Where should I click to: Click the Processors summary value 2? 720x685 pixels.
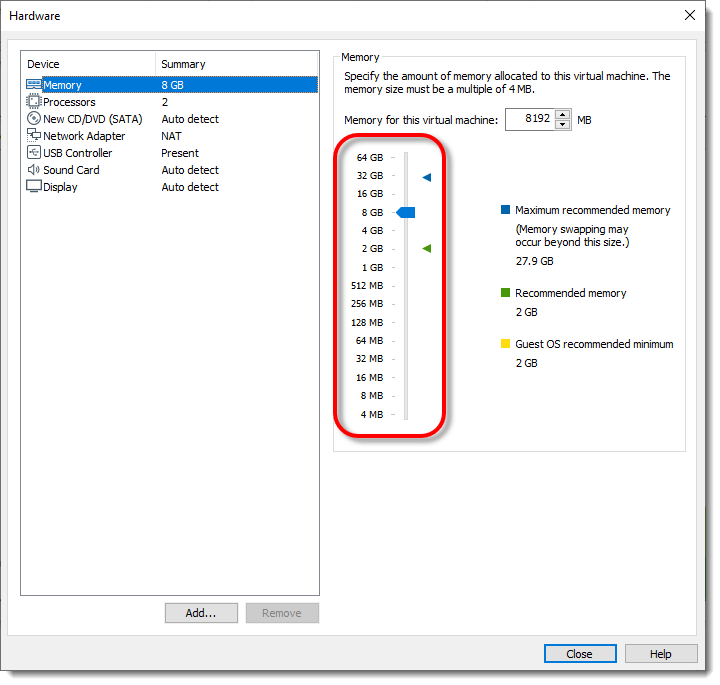165,102
